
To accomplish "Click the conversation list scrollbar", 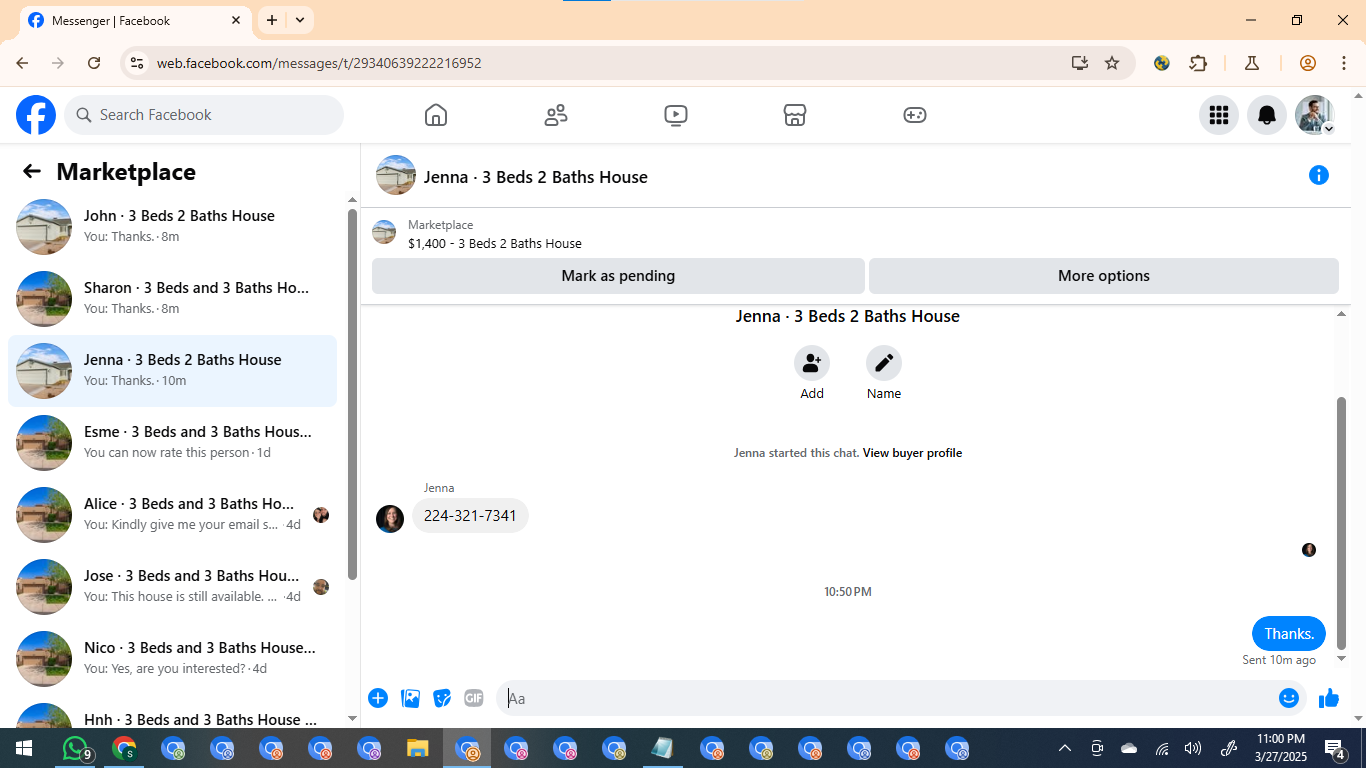I will (x=352, y=395).
